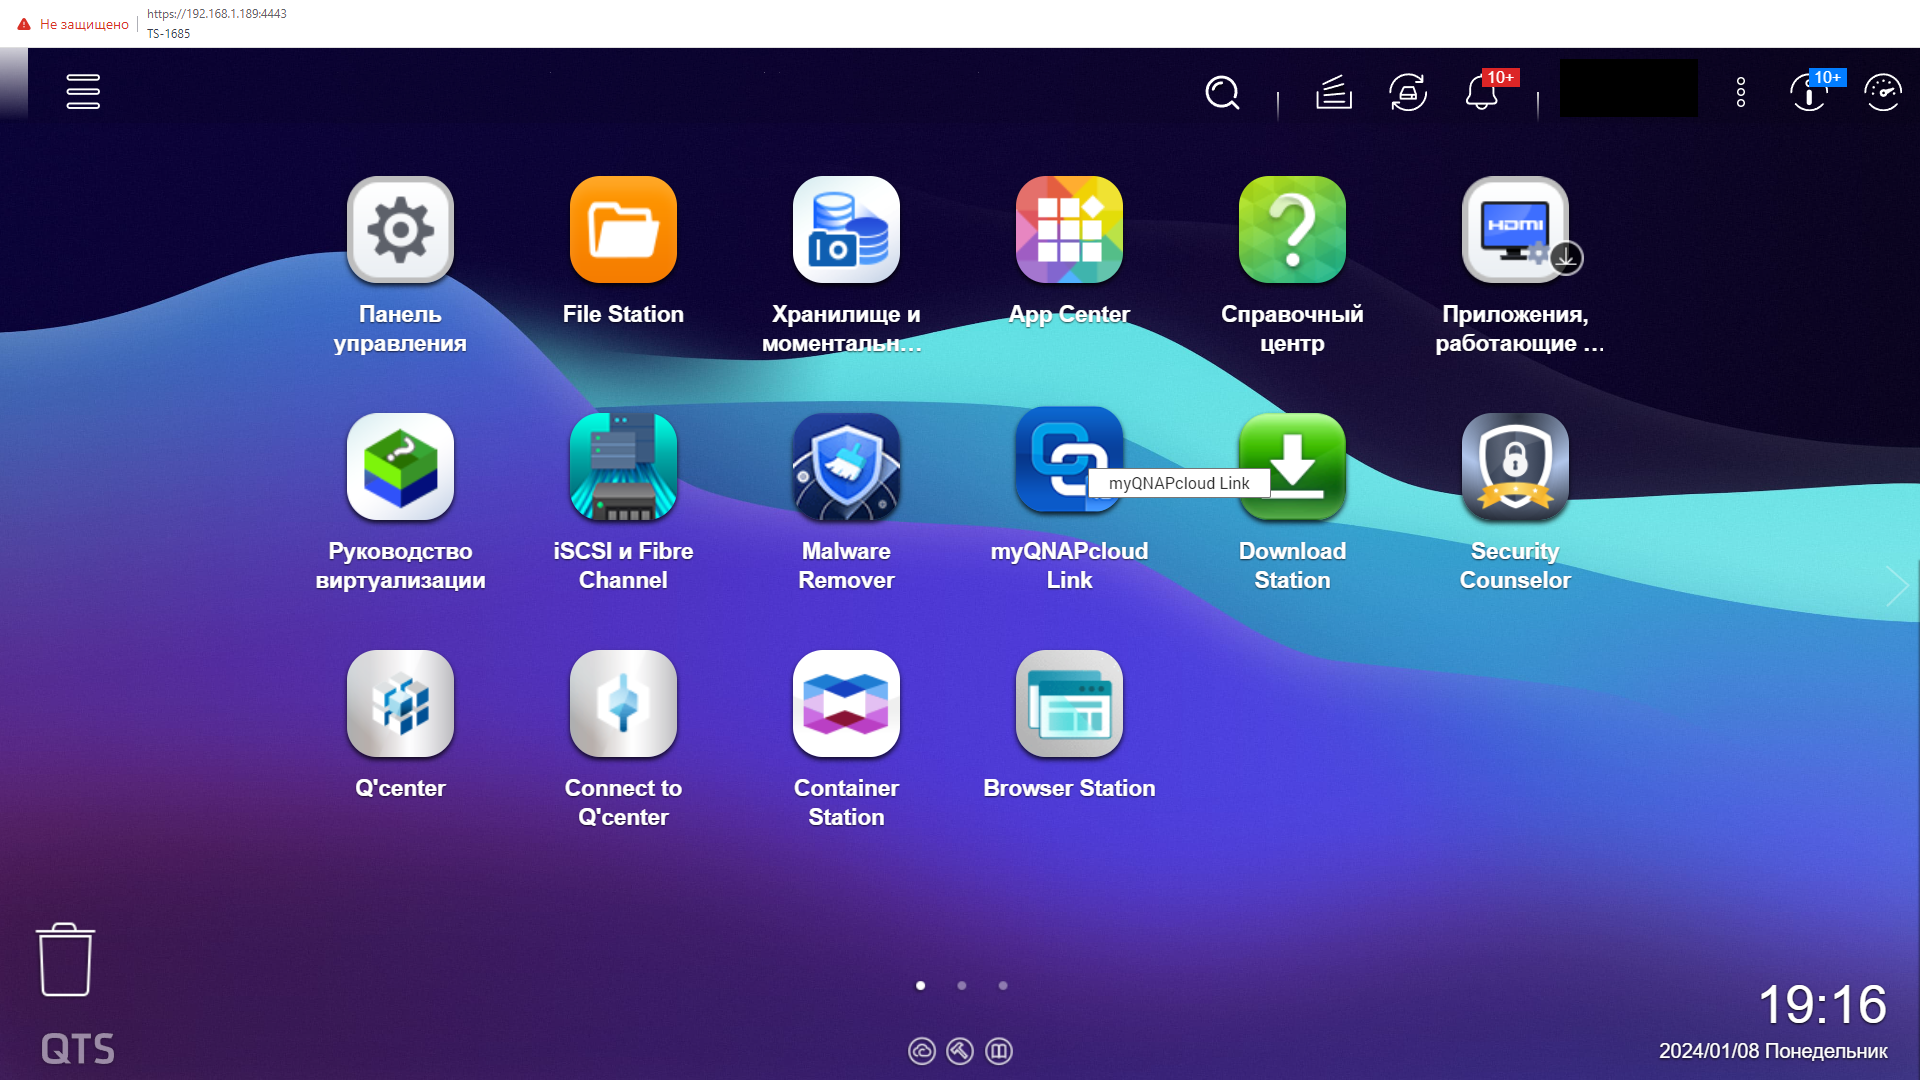Open iSCSI and Fibre Channel app

[623, 467]
